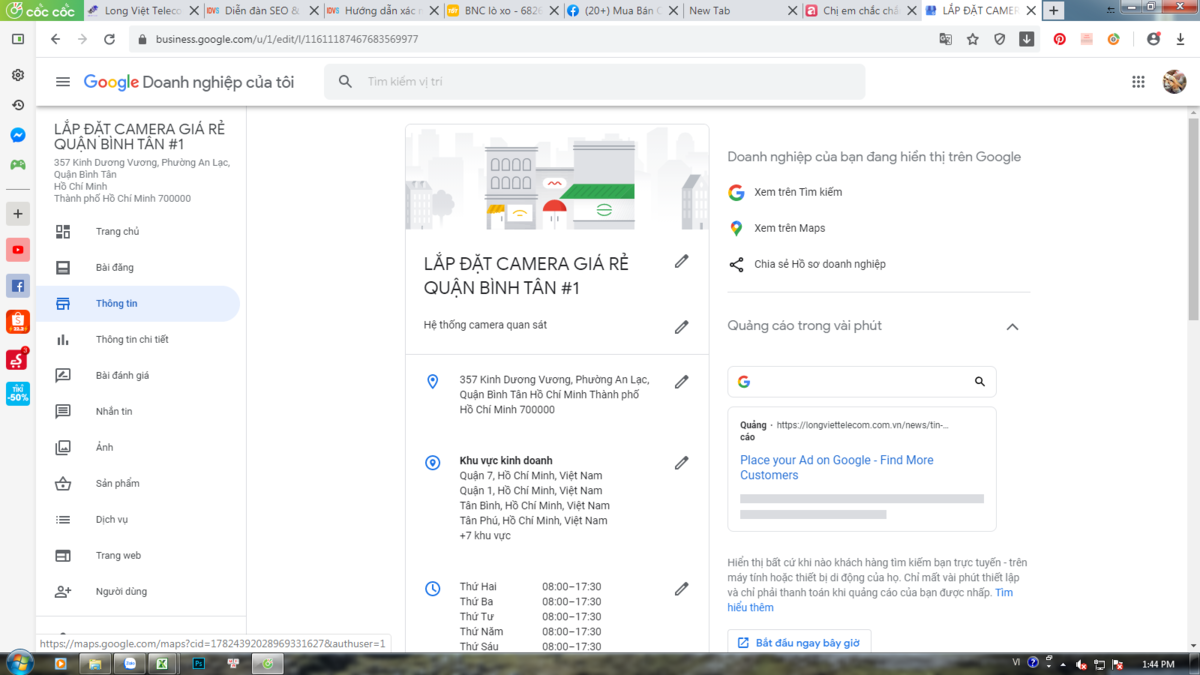
Task: Add a new sidebar shortcut with plus
Action: (x=18, y=214)
